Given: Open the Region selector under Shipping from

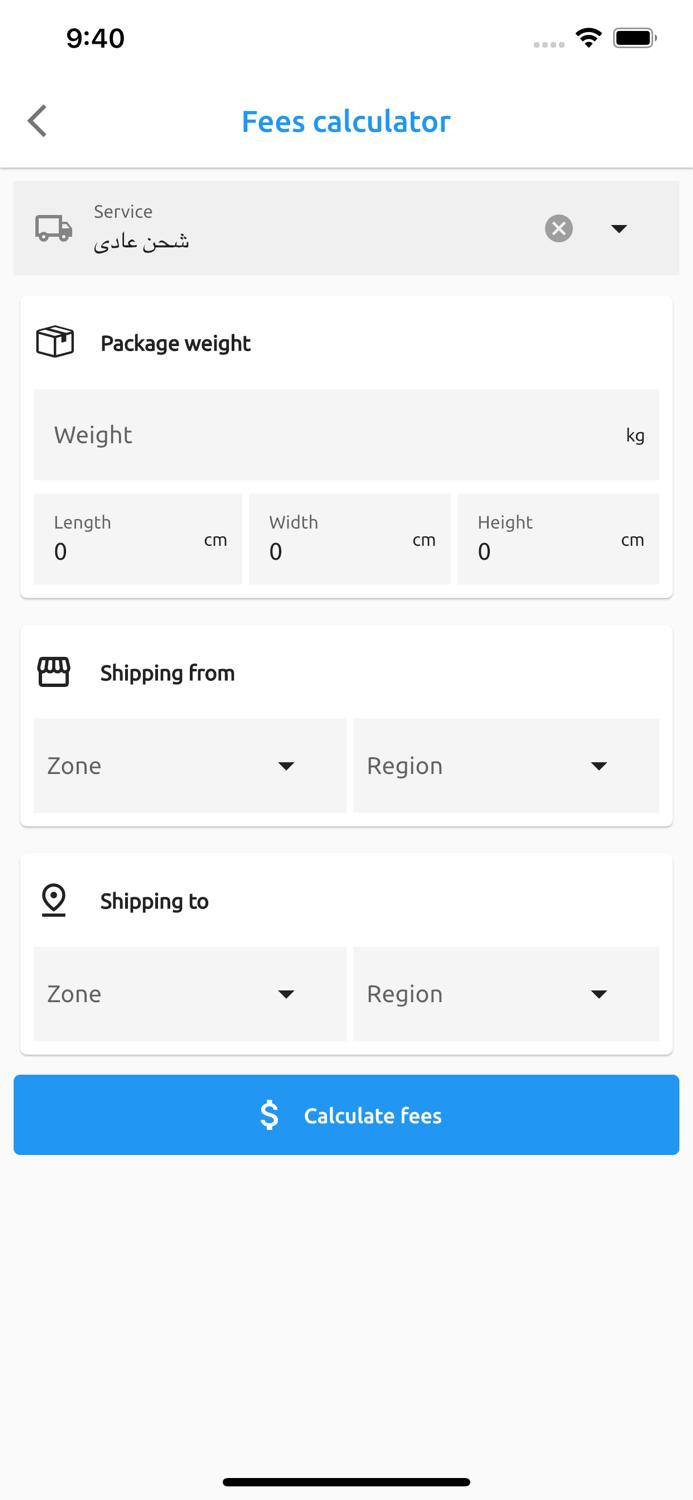Looking at the screenshot, I should click(x=506, y=765).
